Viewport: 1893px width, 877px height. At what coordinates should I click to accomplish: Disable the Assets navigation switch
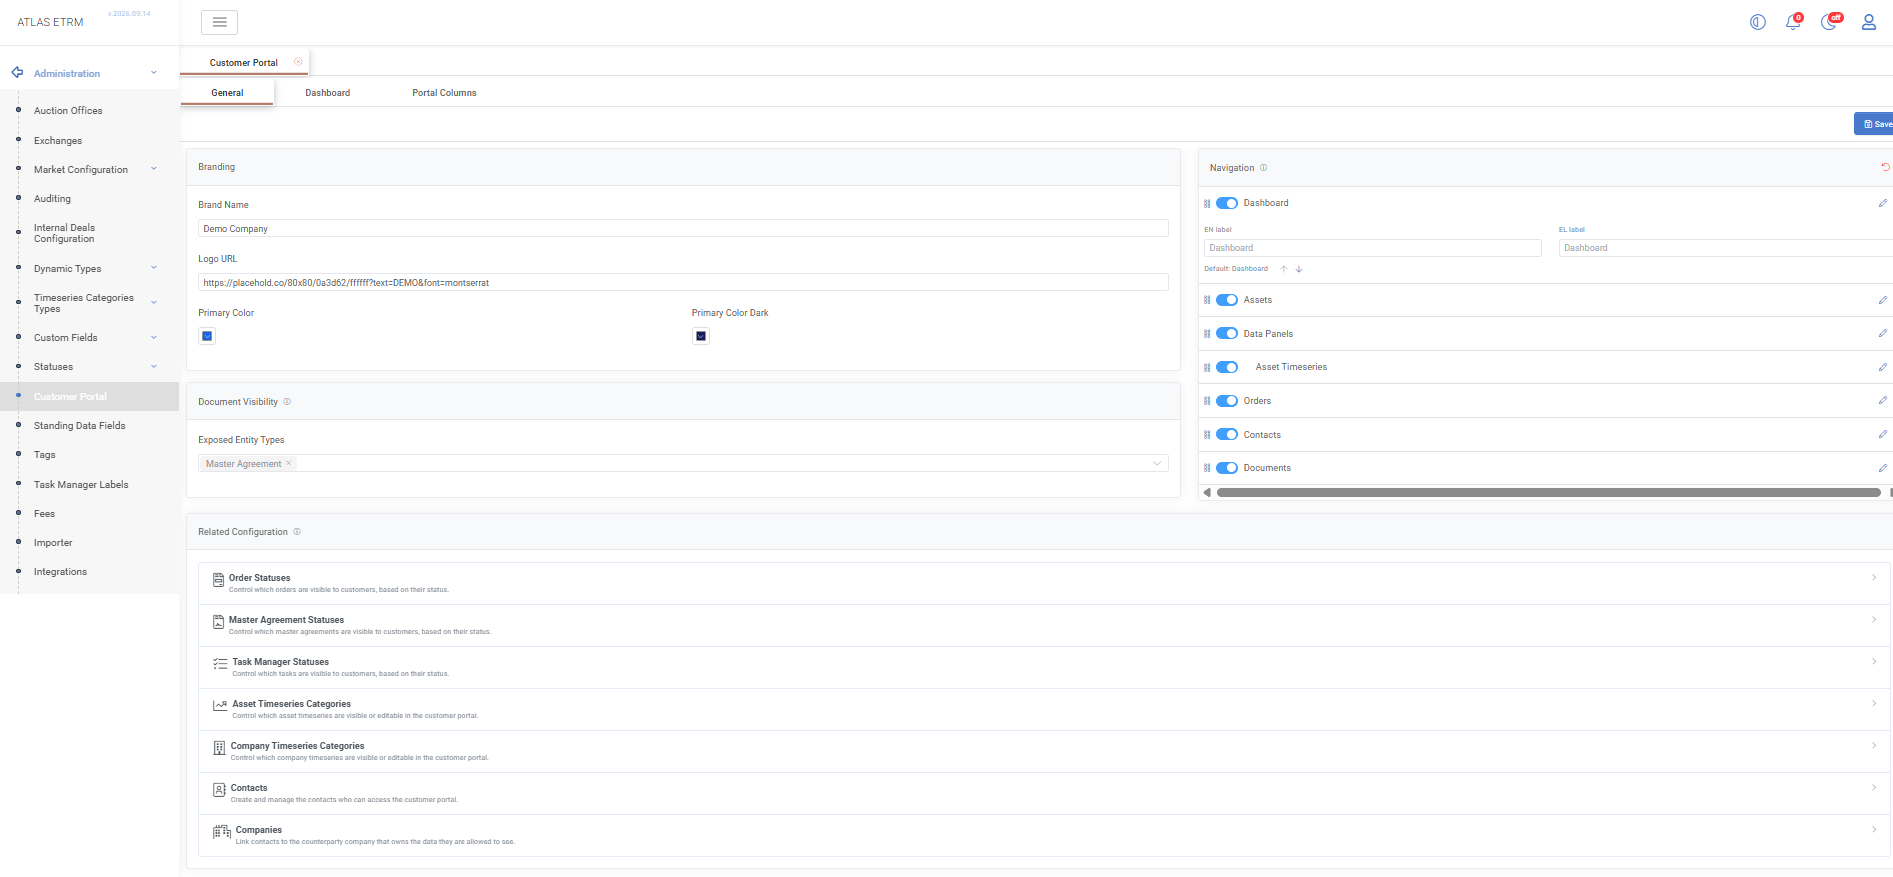click(1227, 300)
